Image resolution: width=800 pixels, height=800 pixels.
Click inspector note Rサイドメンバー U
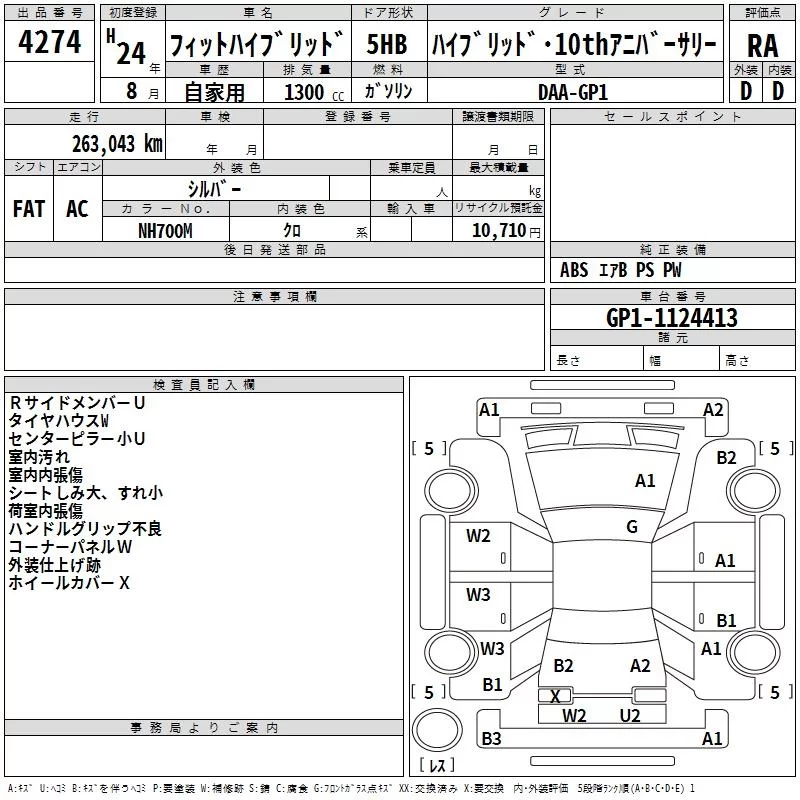tap(77, 403)
